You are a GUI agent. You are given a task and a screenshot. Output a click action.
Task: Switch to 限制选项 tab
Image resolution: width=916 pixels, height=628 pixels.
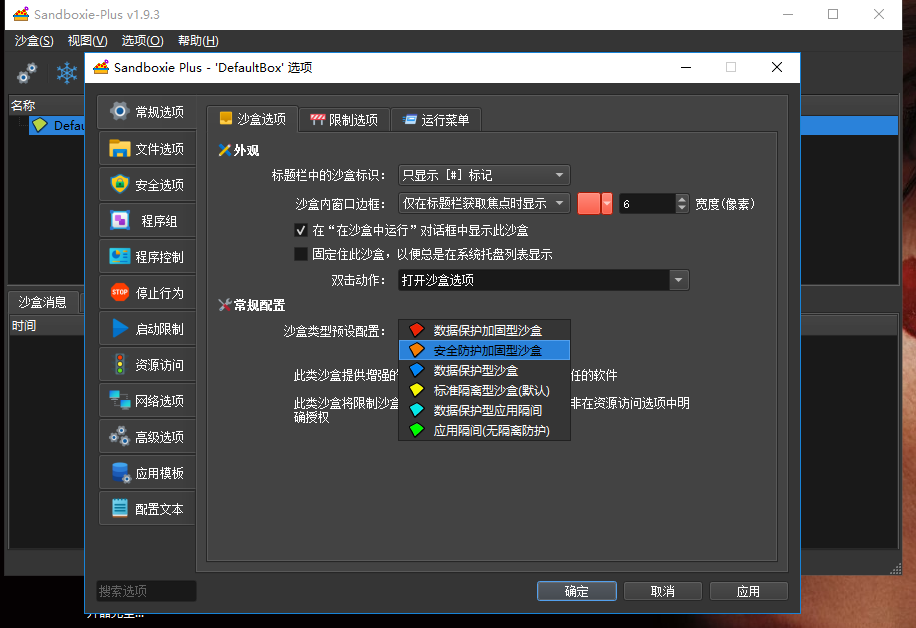click(x=344, y=120)
